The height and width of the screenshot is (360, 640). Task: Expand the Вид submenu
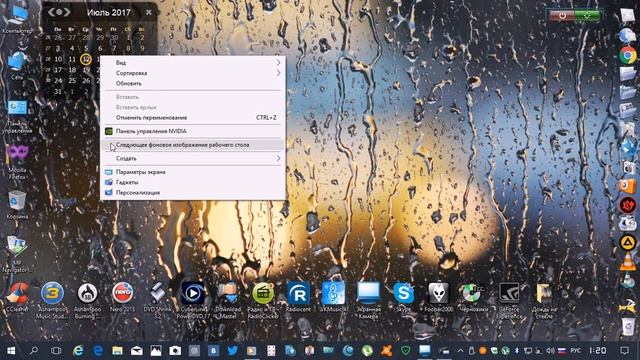(193, 62)
